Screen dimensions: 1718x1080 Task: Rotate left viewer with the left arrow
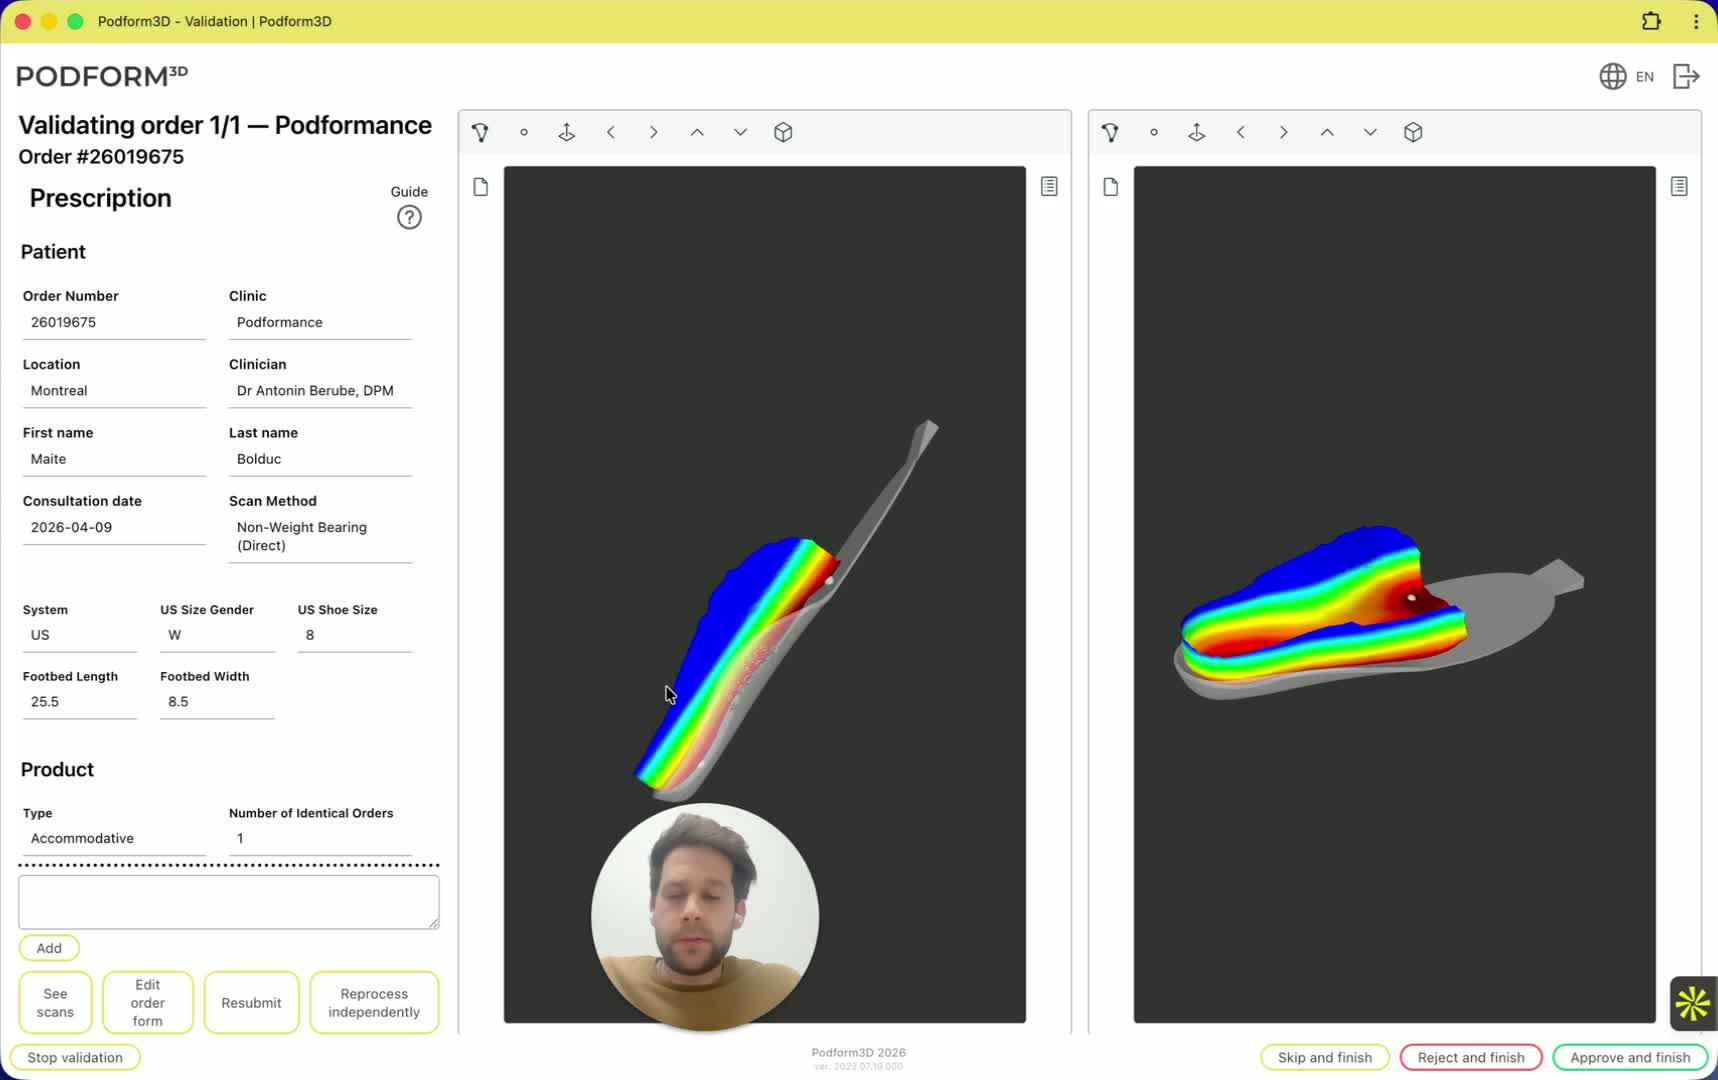pyautogui.click(x=611, y=132)
